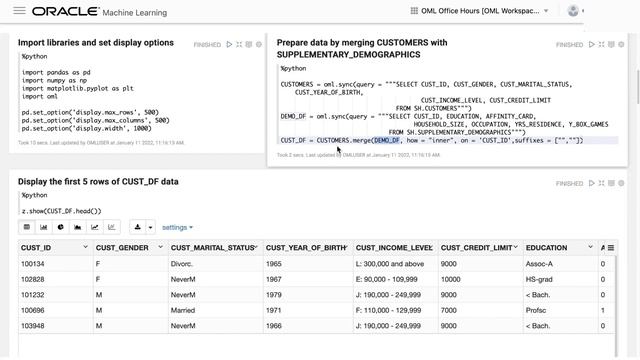The height and width of the screenshot is (360, 640).
Task: Click 'Display the first 5 rows of CUST_DF data' title
Action: click(98, 182)
